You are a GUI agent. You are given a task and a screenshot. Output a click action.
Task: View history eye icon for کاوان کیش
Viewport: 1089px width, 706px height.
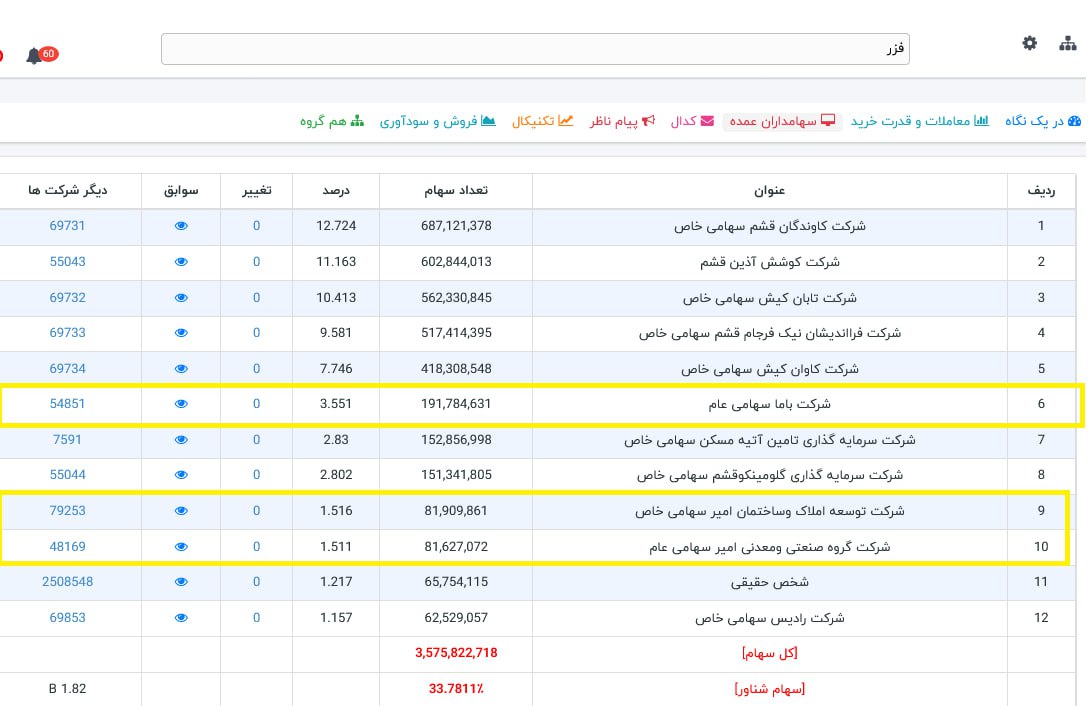tap(181, 369)
